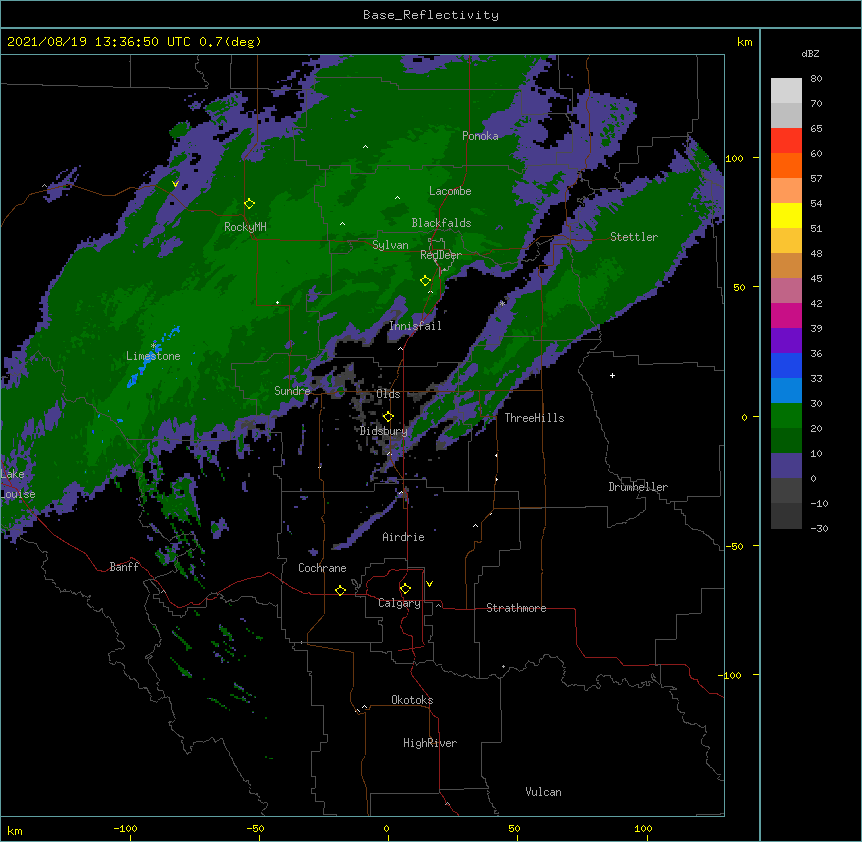Click the RockyMH label
The width and height of the screenshot is (862, 842).
[x=245, y=227]
